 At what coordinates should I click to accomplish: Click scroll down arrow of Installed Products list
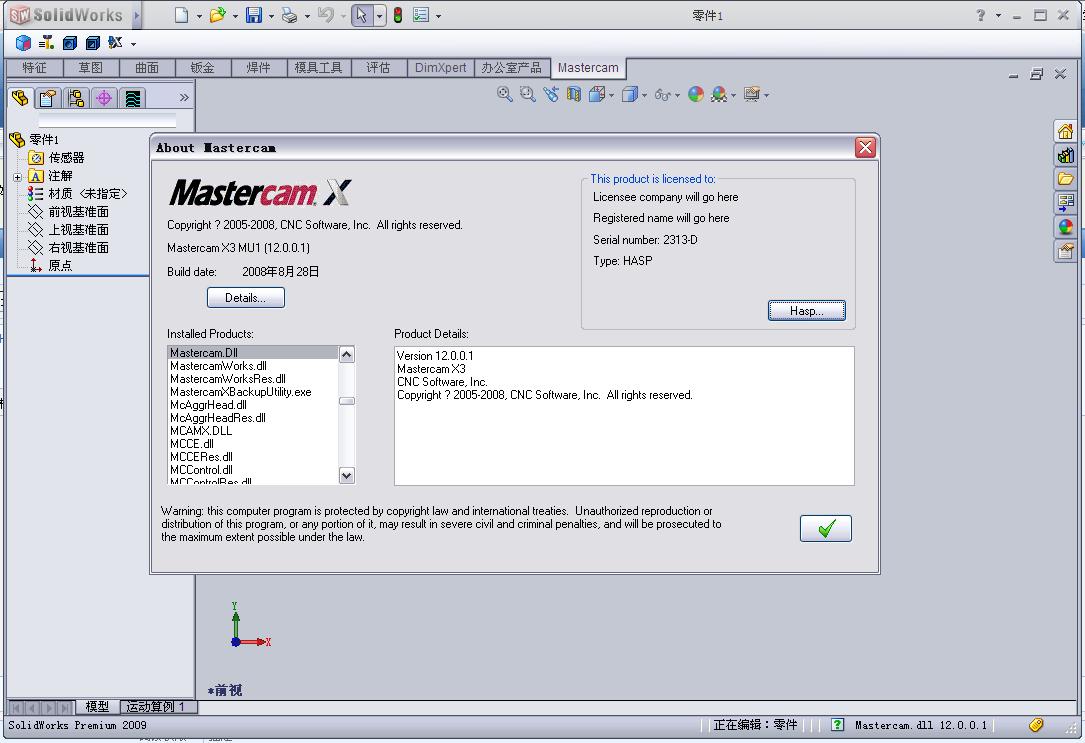pos(347,475)
